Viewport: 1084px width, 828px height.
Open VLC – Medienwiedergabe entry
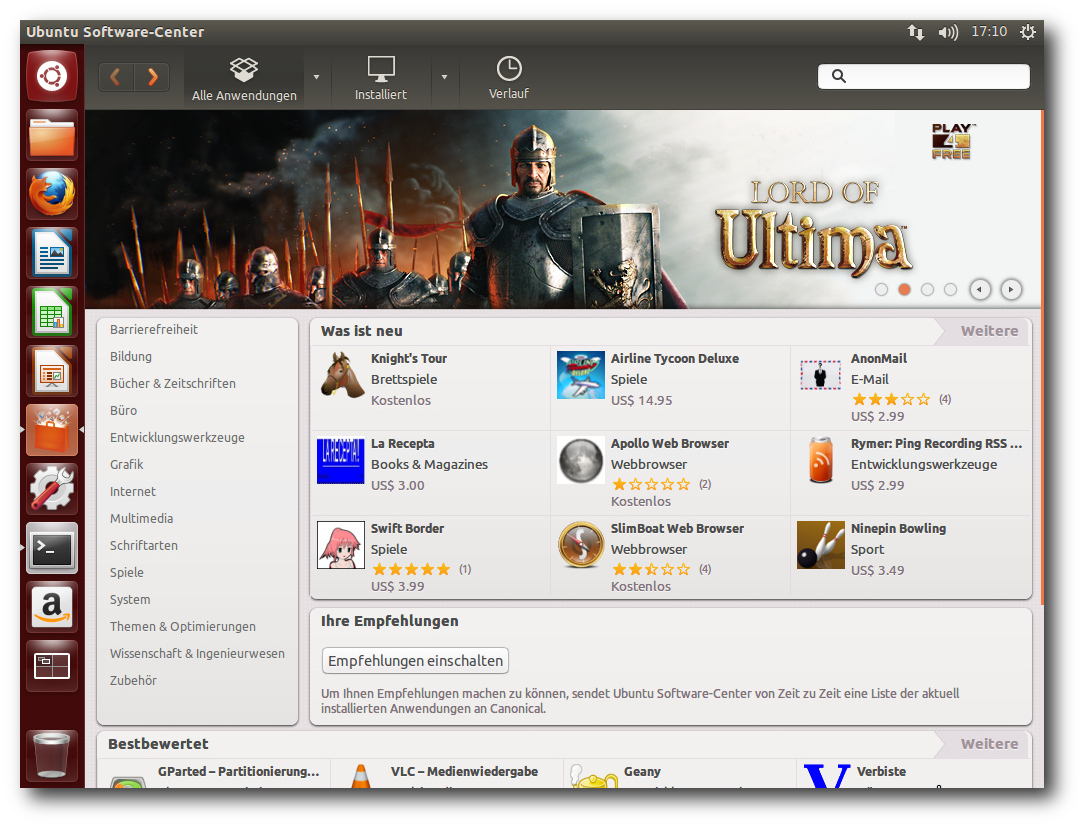coord(447,773)
